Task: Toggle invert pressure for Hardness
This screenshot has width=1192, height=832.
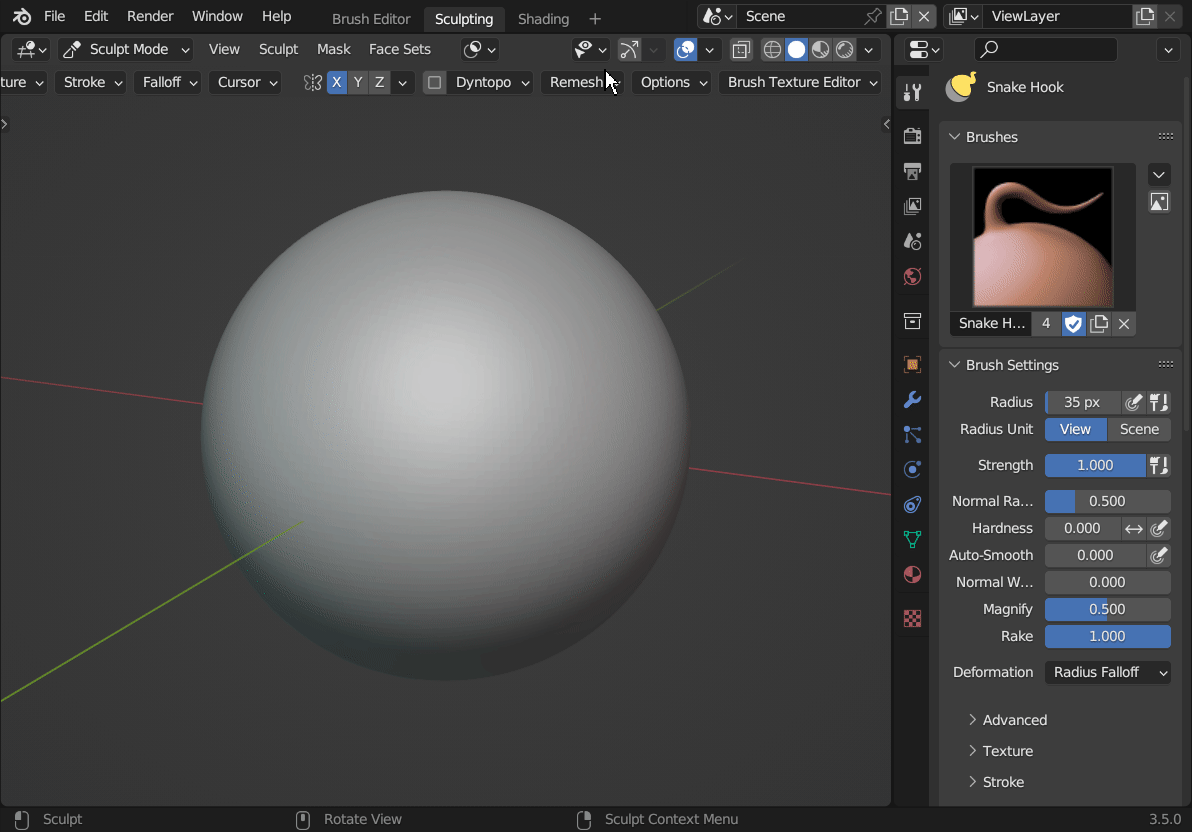Action: point(1133,528)
